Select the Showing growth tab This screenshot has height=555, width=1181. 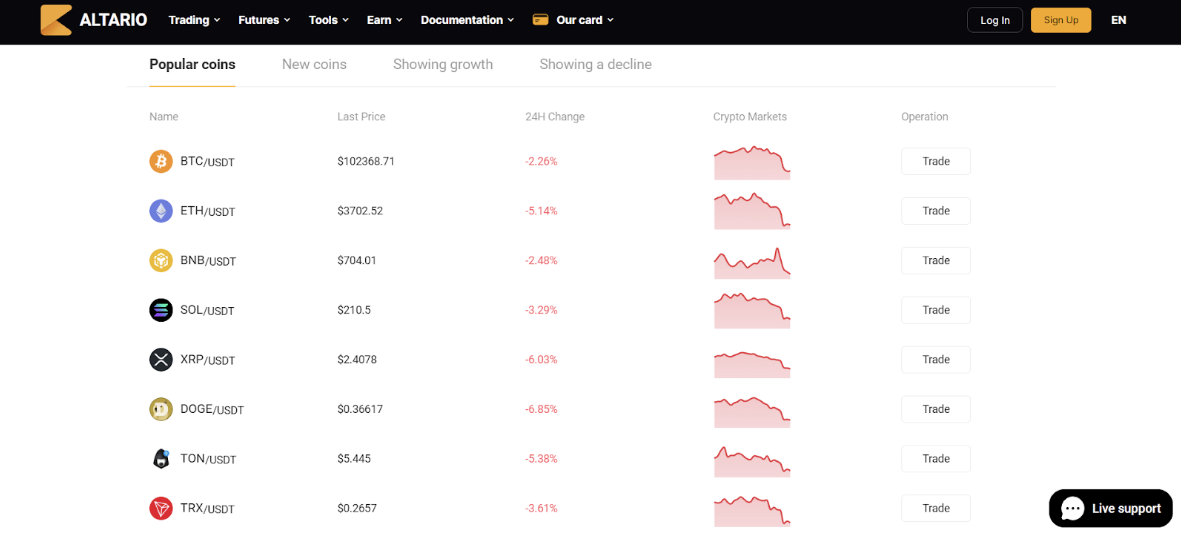pos(443,64)
